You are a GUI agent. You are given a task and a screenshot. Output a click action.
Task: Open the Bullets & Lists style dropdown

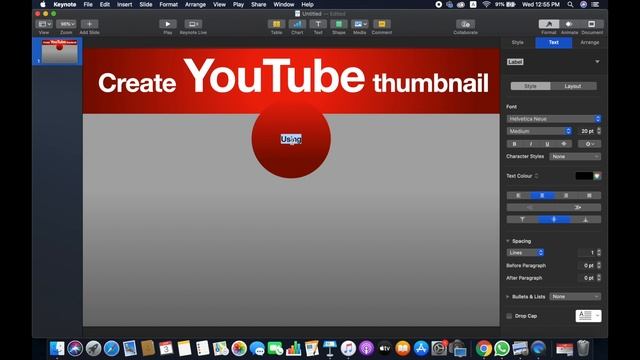(575, 297)
